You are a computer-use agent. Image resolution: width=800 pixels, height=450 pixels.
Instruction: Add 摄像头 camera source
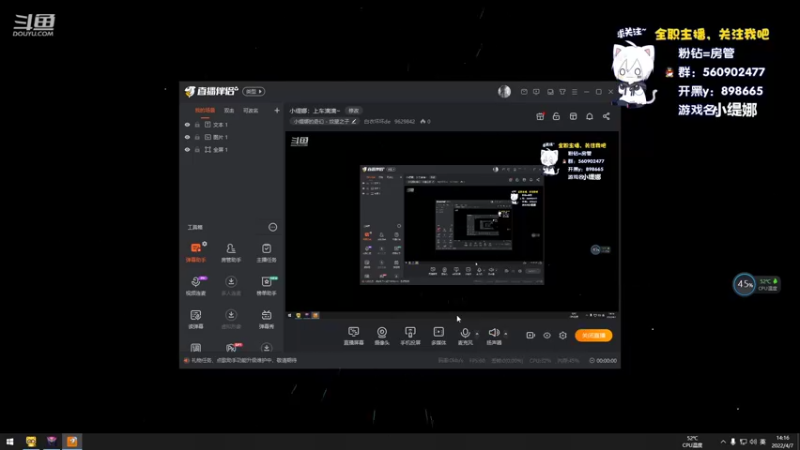[x=382, y=336]
